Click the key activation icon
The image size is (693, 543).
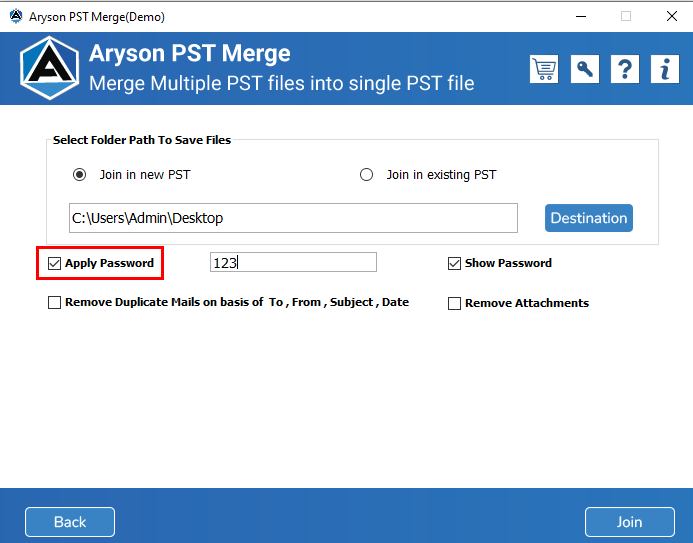584,69
